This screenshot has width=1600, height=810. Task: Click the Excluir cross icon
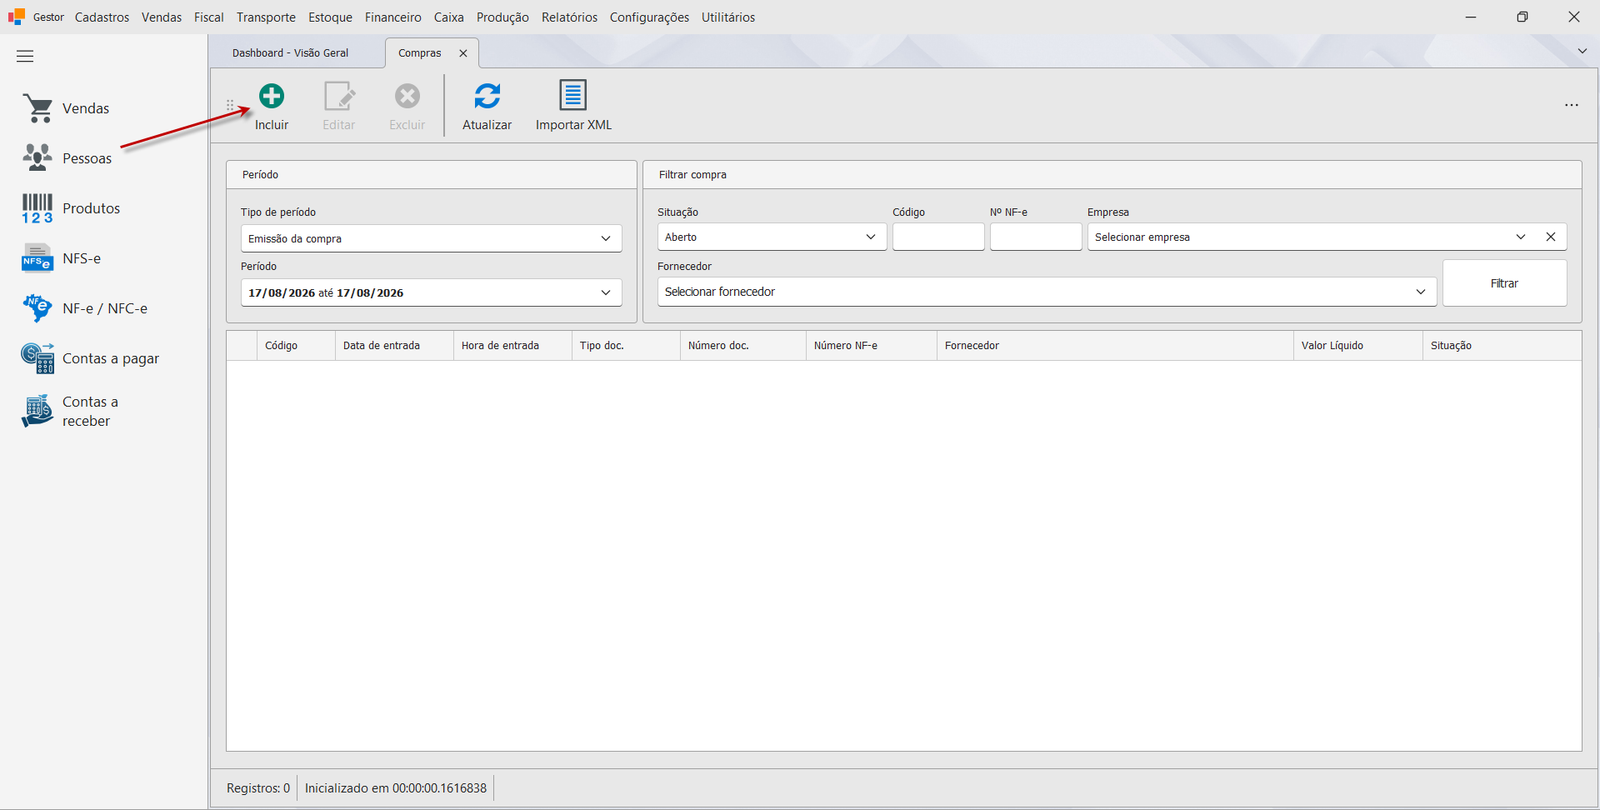(407, 96)
